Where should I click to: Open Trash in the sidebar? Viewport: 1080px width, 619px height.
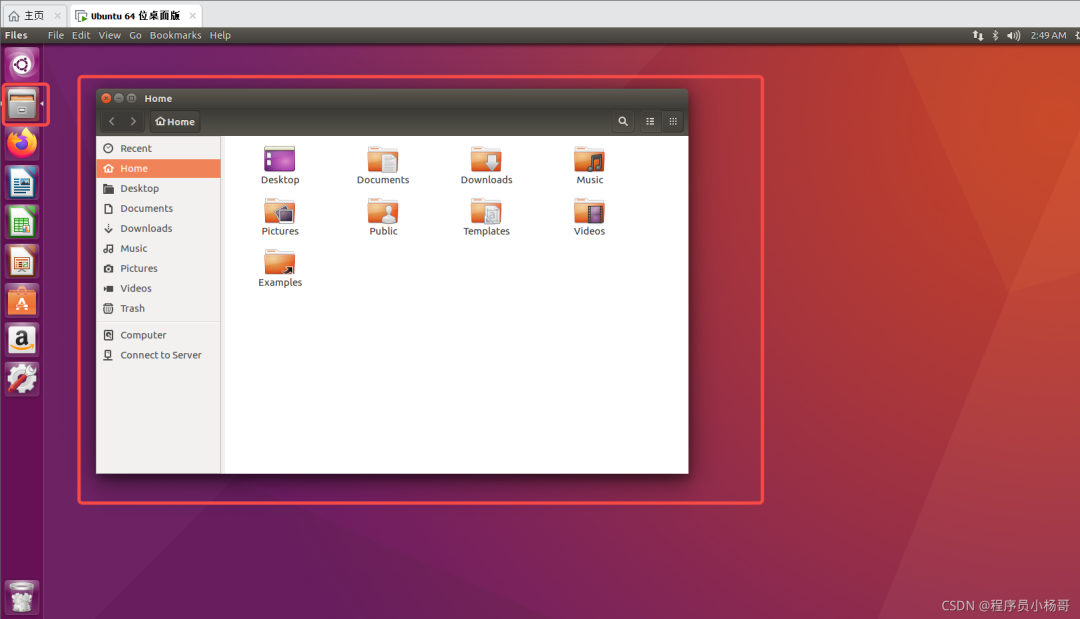(158, 308)
